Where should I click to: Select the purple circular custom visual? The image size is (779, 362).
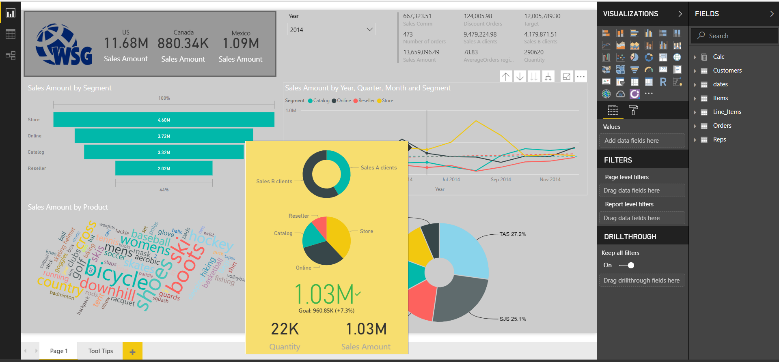click(634, 93)
